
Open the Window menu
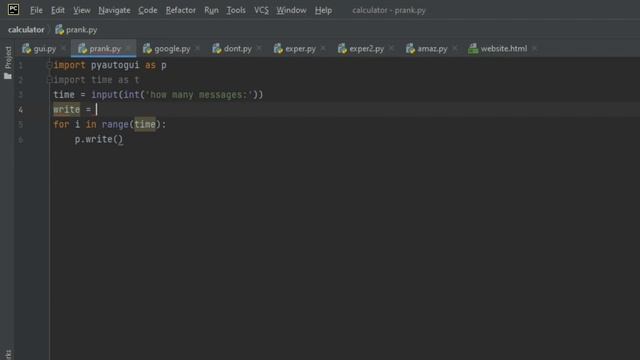(x=291, y=10)
